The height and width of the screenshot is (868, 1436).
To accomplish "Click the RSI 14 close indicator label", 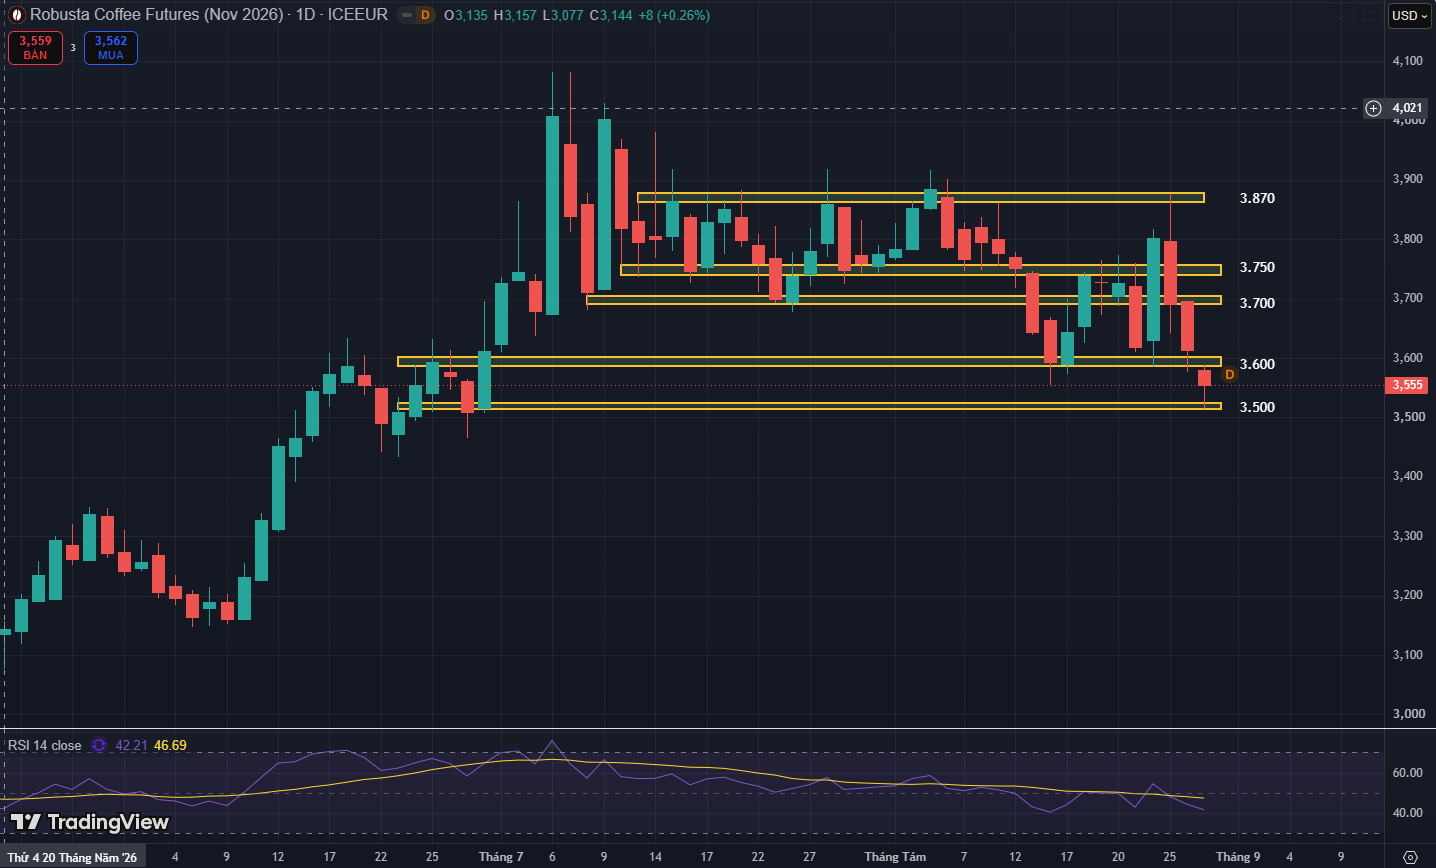I will coord(45,745).
